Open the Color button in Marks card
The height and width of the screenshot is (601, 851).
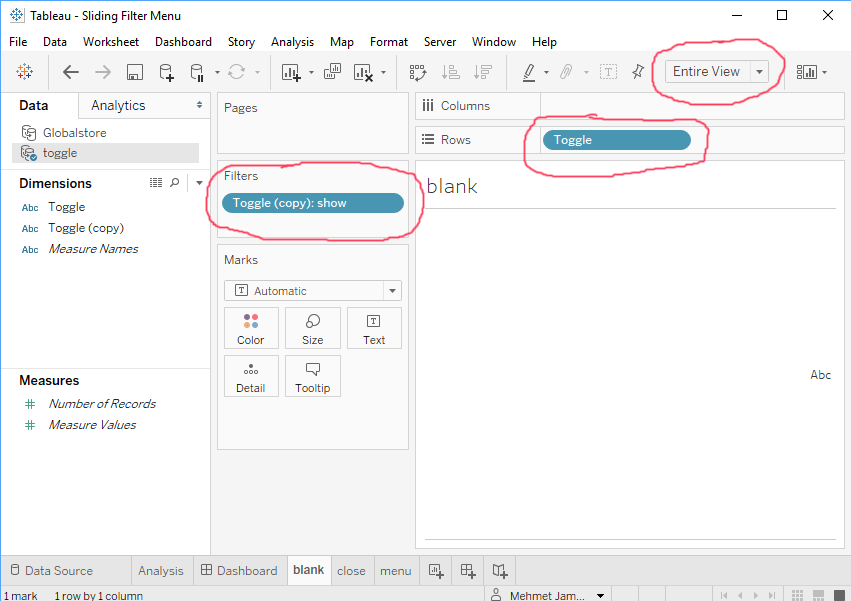(250, 328)
